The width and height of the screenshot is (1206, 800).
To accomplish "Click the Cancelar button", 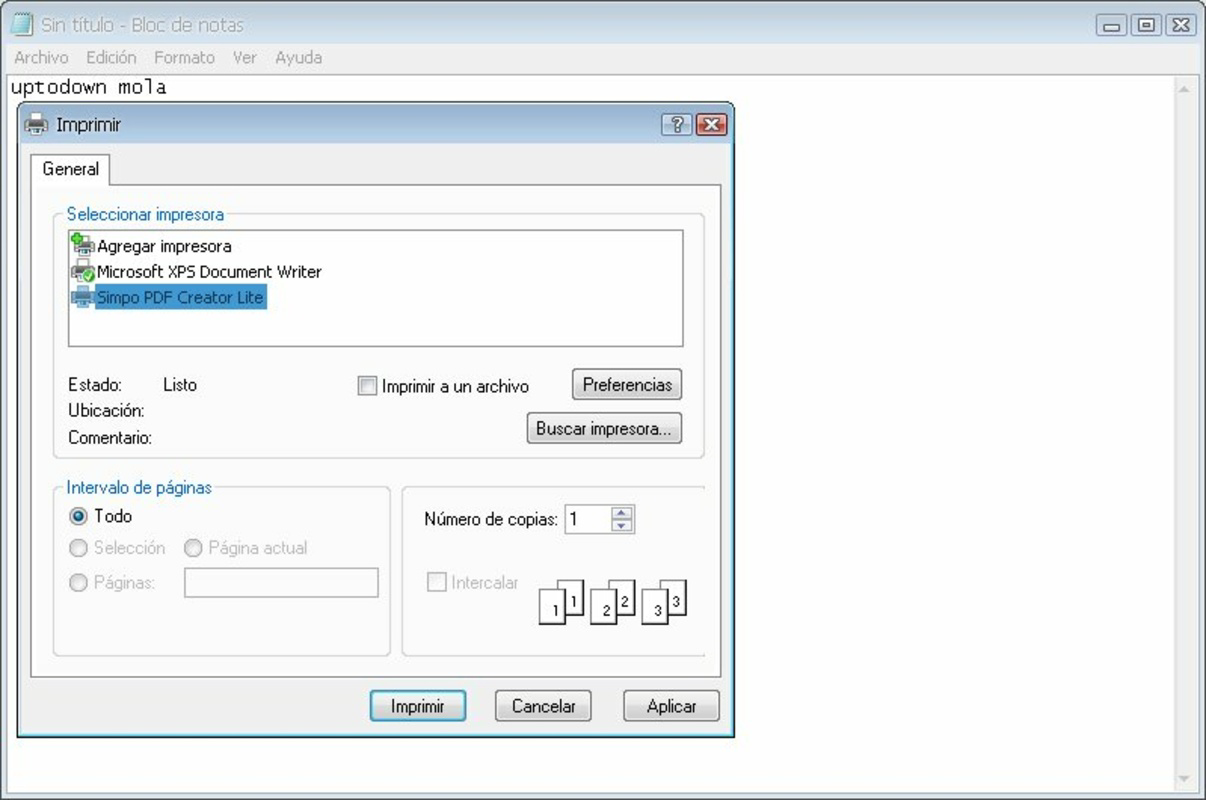I will [x=543, y=706].
